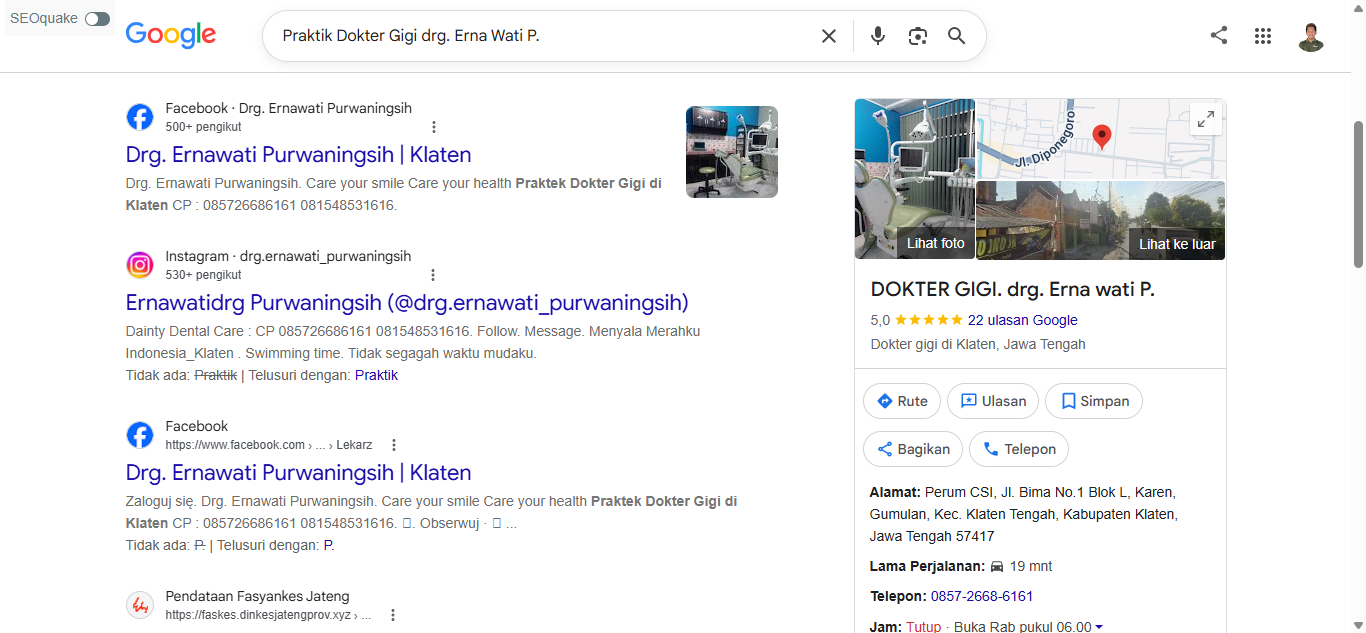
Task: Click the 'Pendataan Fasyankes Jateng' site name
Action: tap(258, 596)
